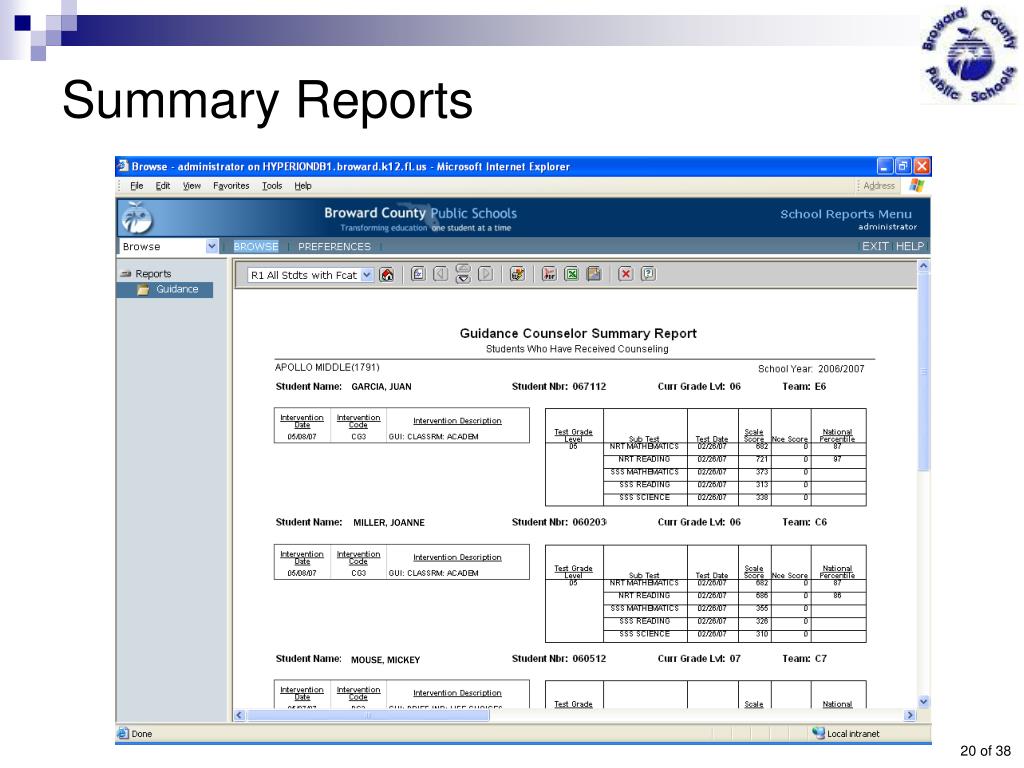
Task: Open the File menu
Action: click(x=136, y=186)
